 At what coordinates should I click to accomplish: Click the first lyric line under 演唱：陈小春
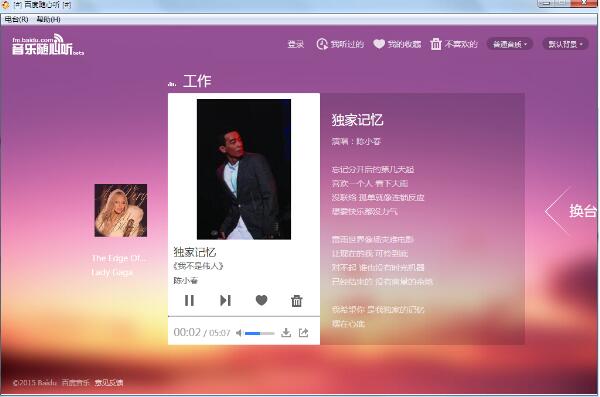click(373, 169)
